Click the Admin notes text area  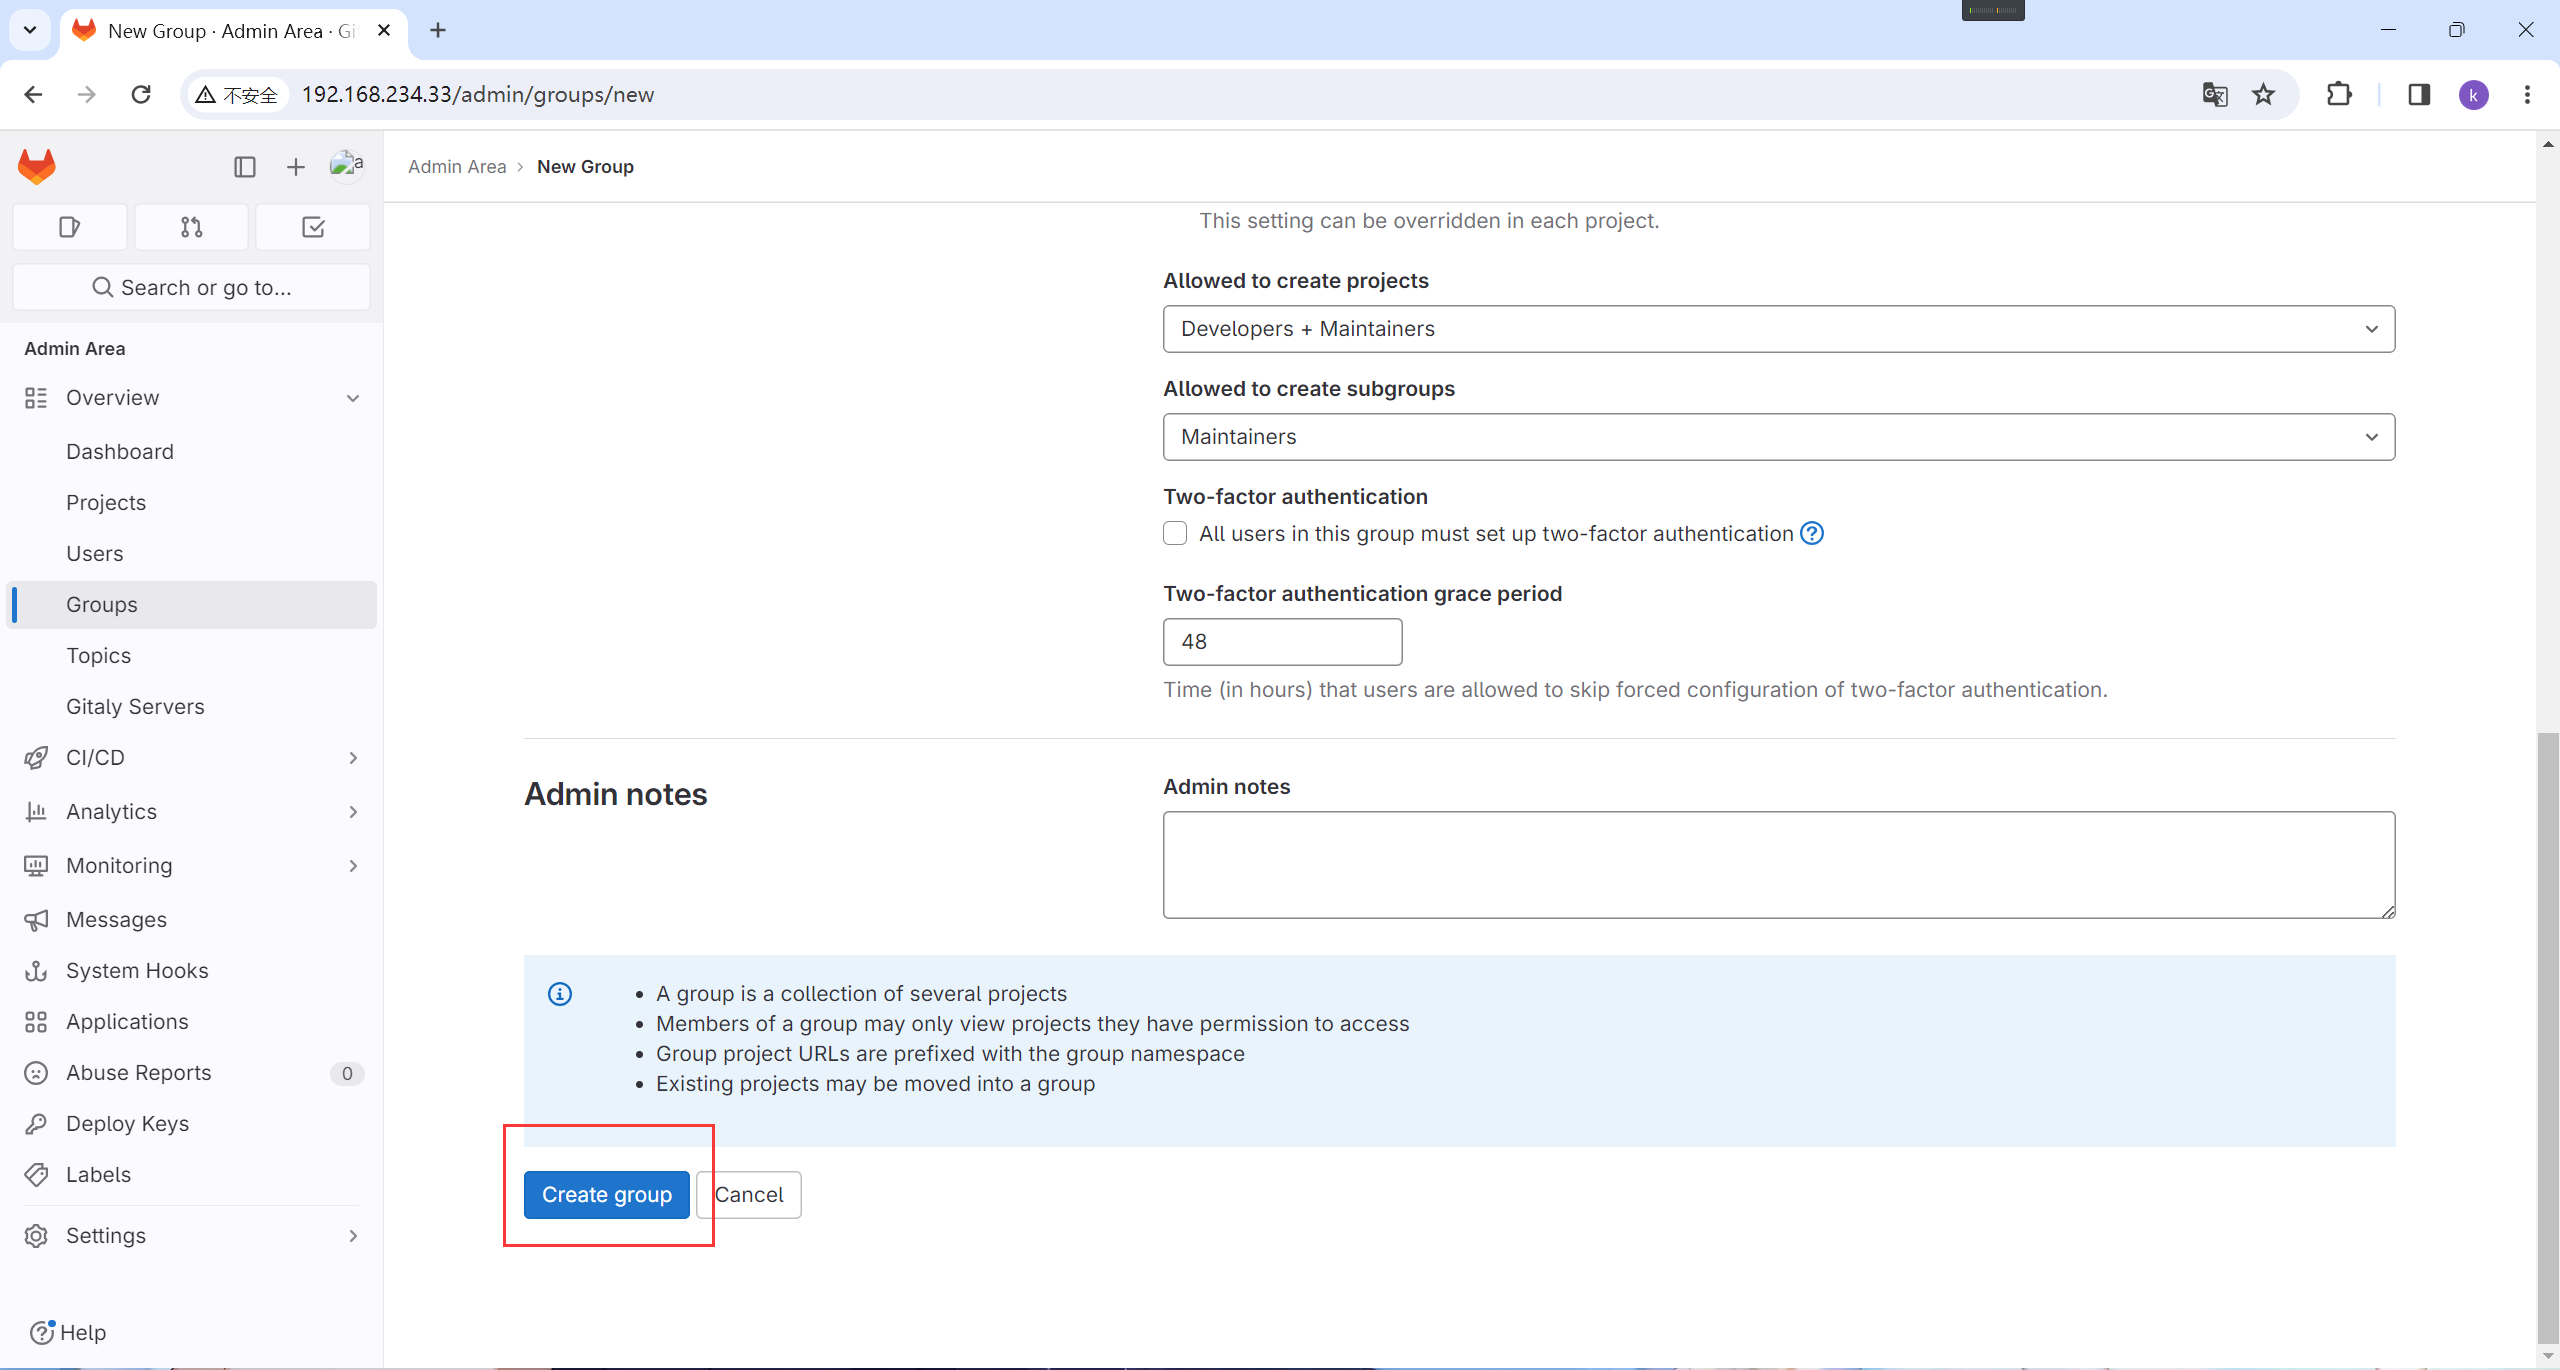1778,865
